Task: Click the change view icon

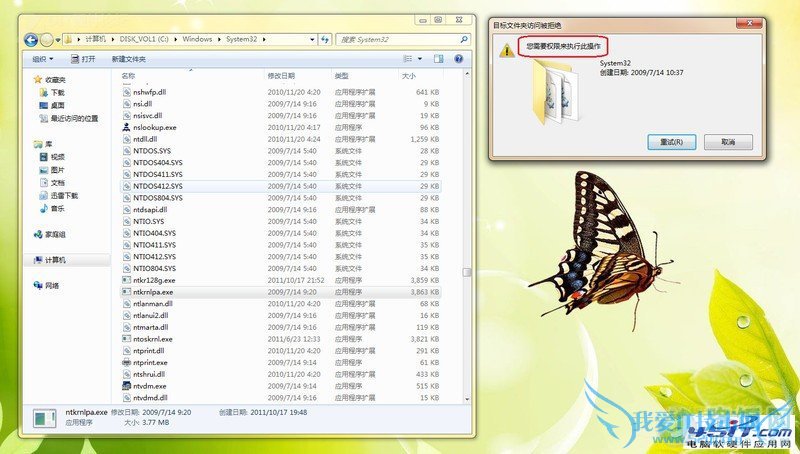Action: [x=408, y=59]
